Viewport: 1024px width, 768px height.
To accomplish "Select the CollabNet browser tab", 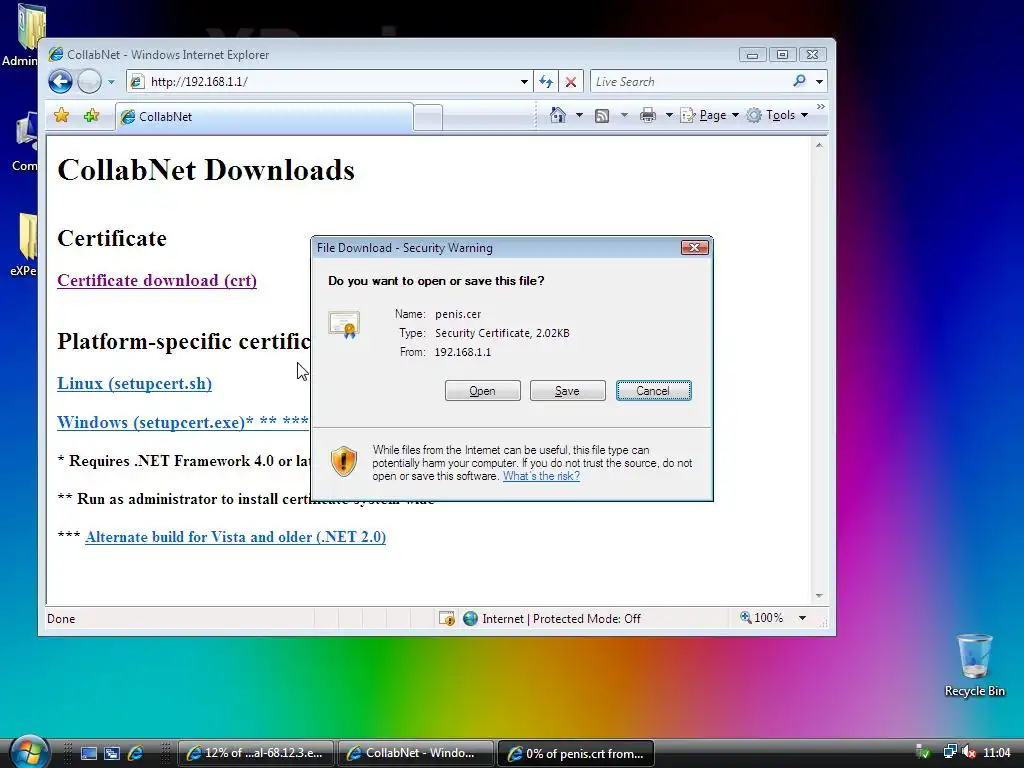I will [264, 117].
